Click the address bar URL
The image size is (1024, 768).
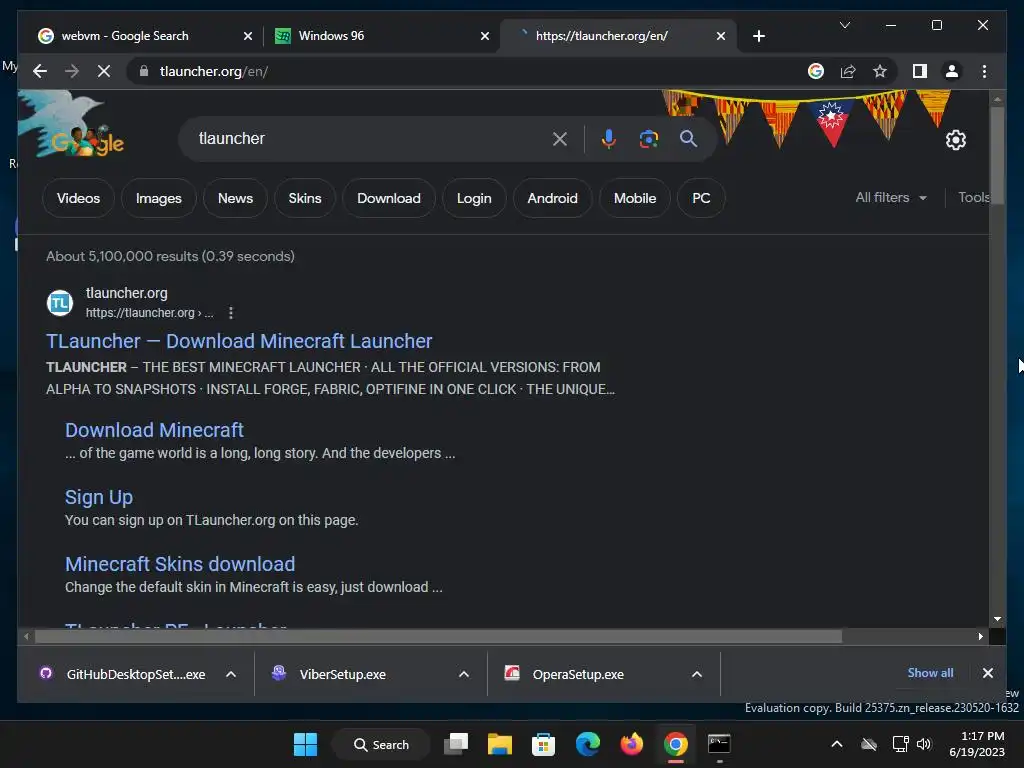tap(214, 71)
